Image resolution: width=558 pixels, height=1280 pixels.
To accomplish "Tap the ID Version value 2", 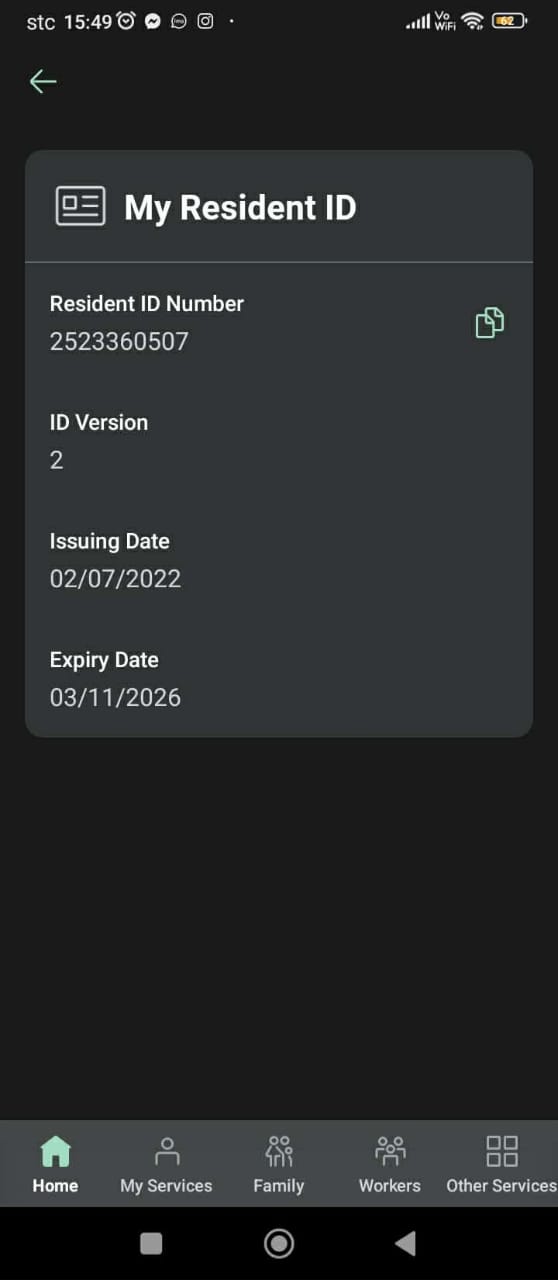I will [x=56, y=460].
